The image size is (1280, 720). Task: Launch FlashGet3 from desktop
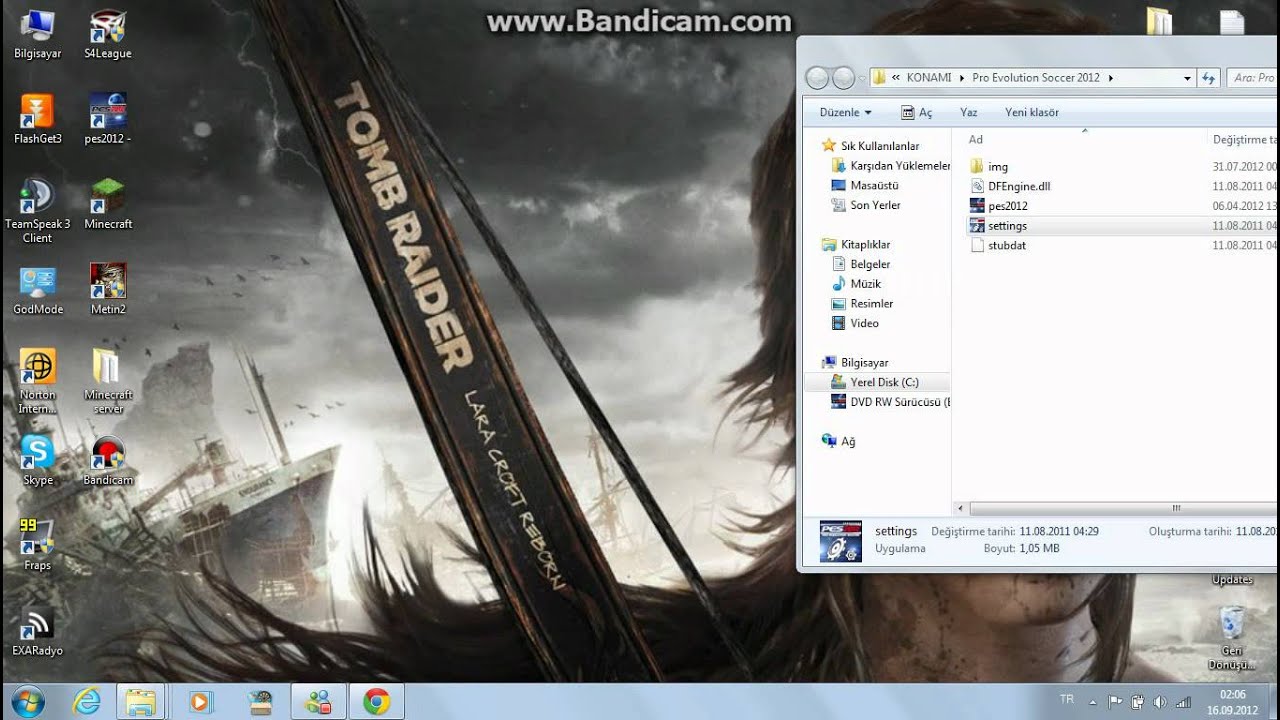38,120
